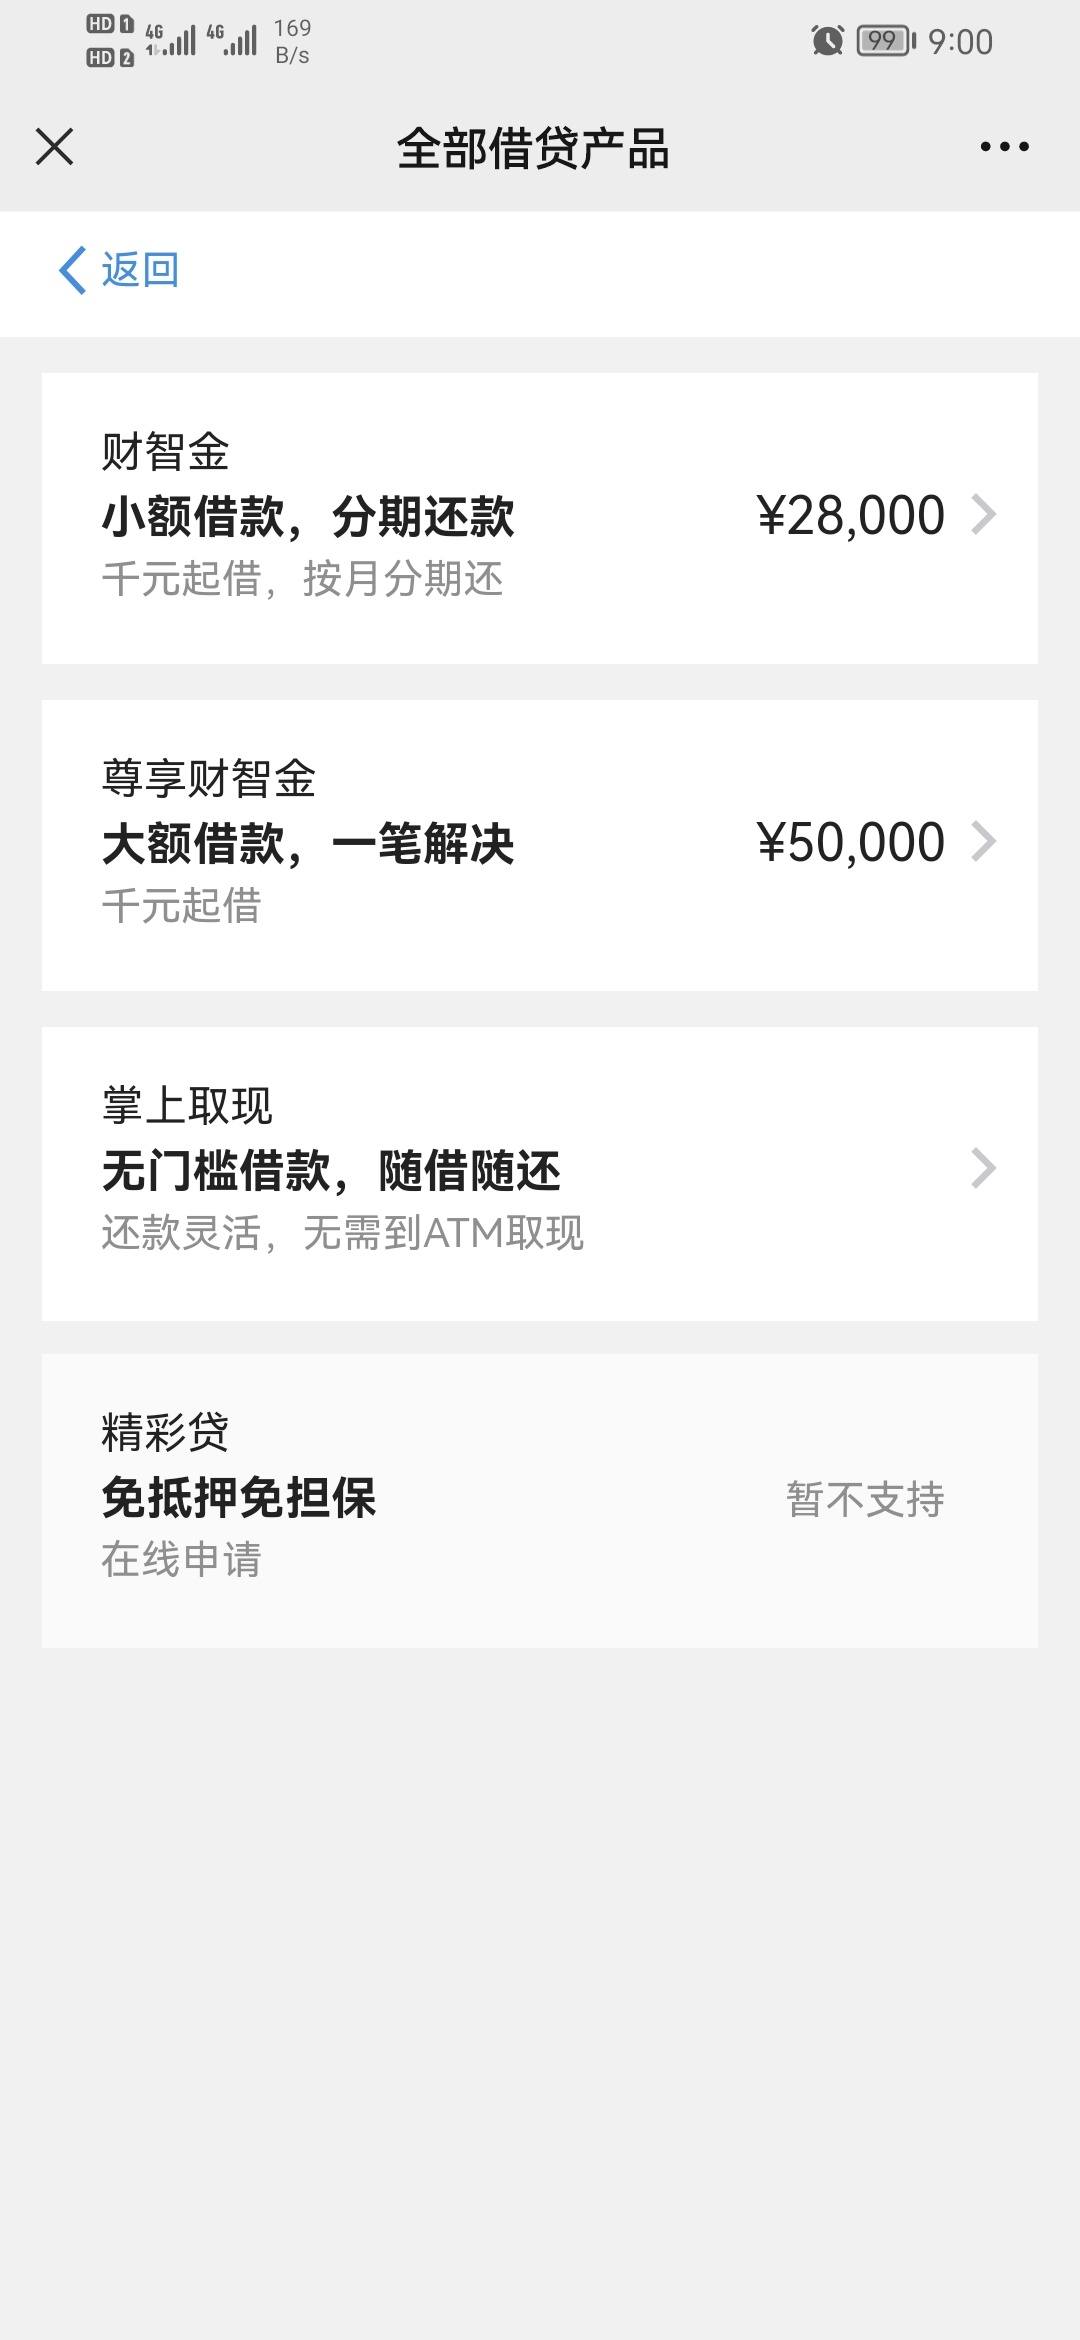Tap the HD 1 network indicator icon
This screenshot has width=1080, height=2340.
click(110, 24)
